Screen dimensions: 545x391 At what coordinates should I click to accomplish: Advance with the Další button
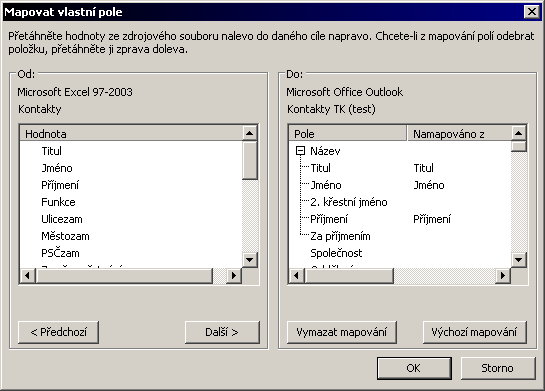222,332
